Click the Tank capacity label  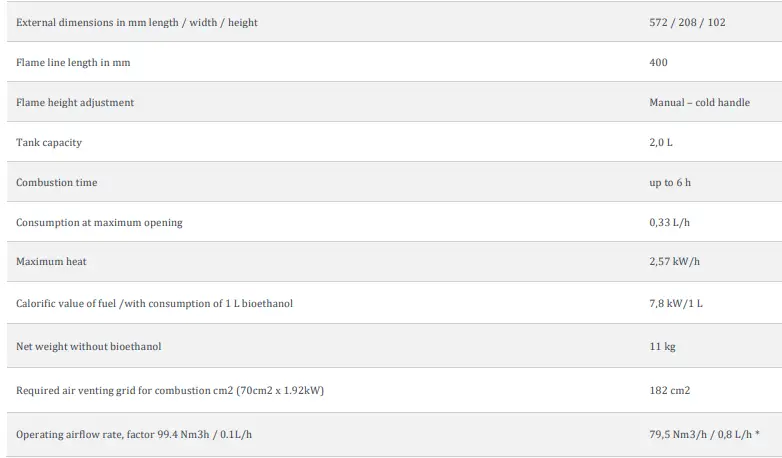[x=49, y=142]
